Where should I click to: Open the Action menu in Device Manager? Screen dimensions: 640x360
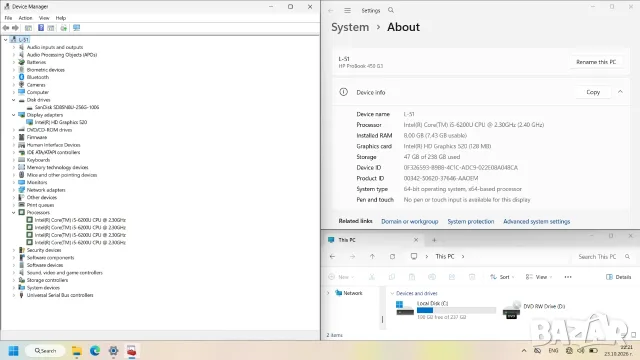(25, 18)
